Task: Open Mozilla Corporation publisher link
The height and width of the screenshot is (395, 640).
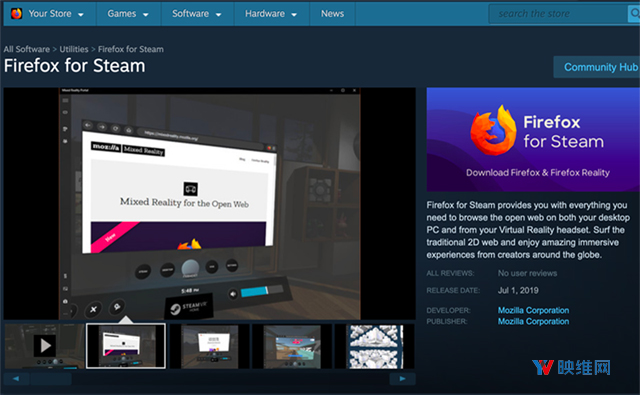Action: tap(533, 321)
